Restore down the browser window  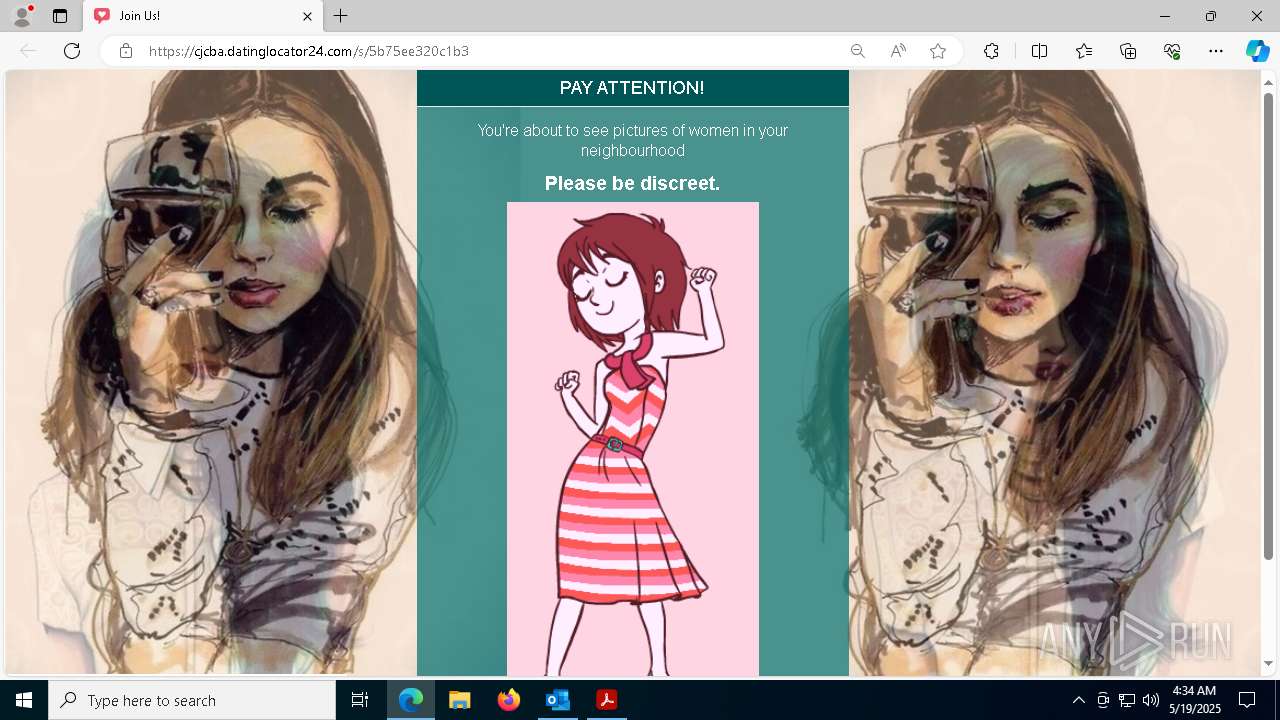click(1211, 16)
